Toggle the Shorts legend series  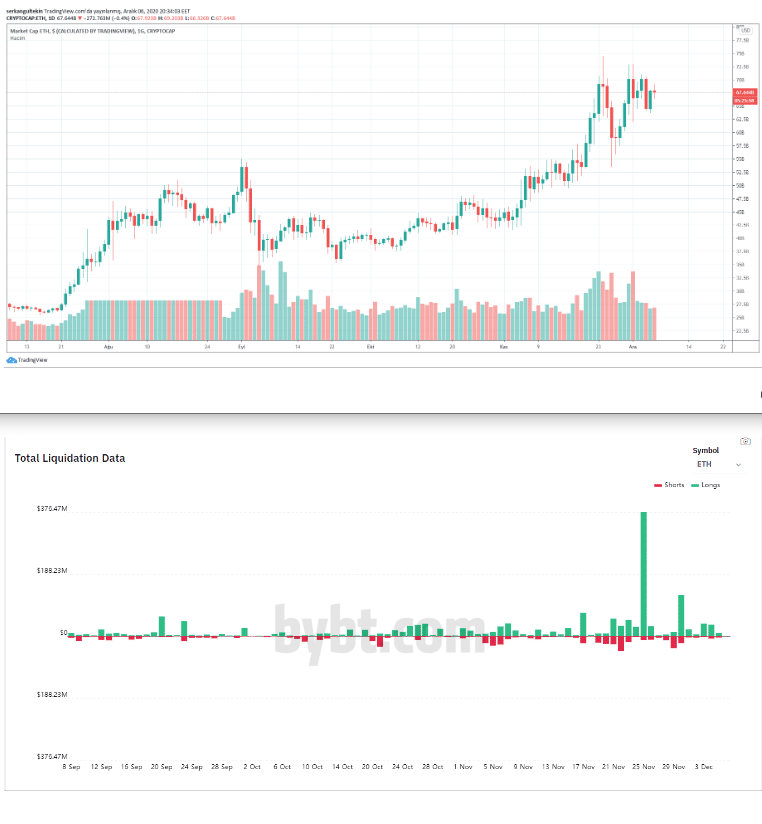click(x=670, y=485)
